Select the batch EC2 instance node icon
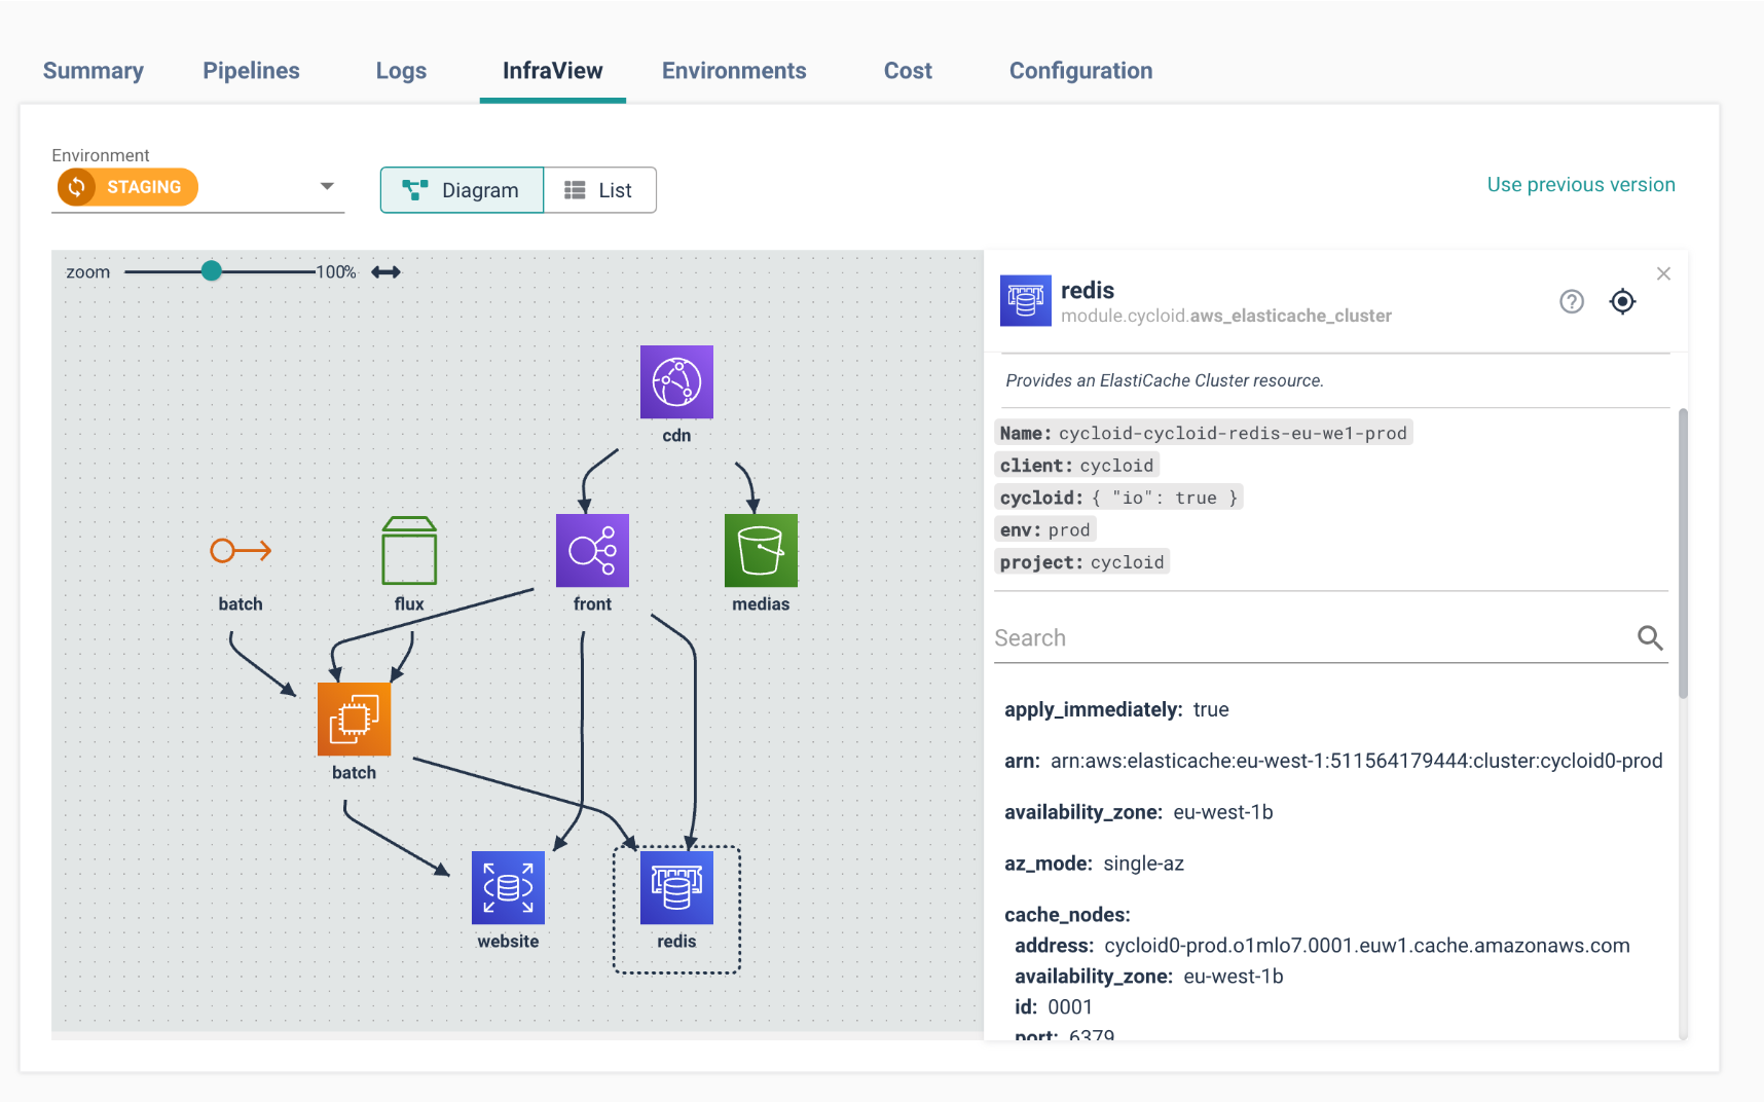 tap(354, 719)
